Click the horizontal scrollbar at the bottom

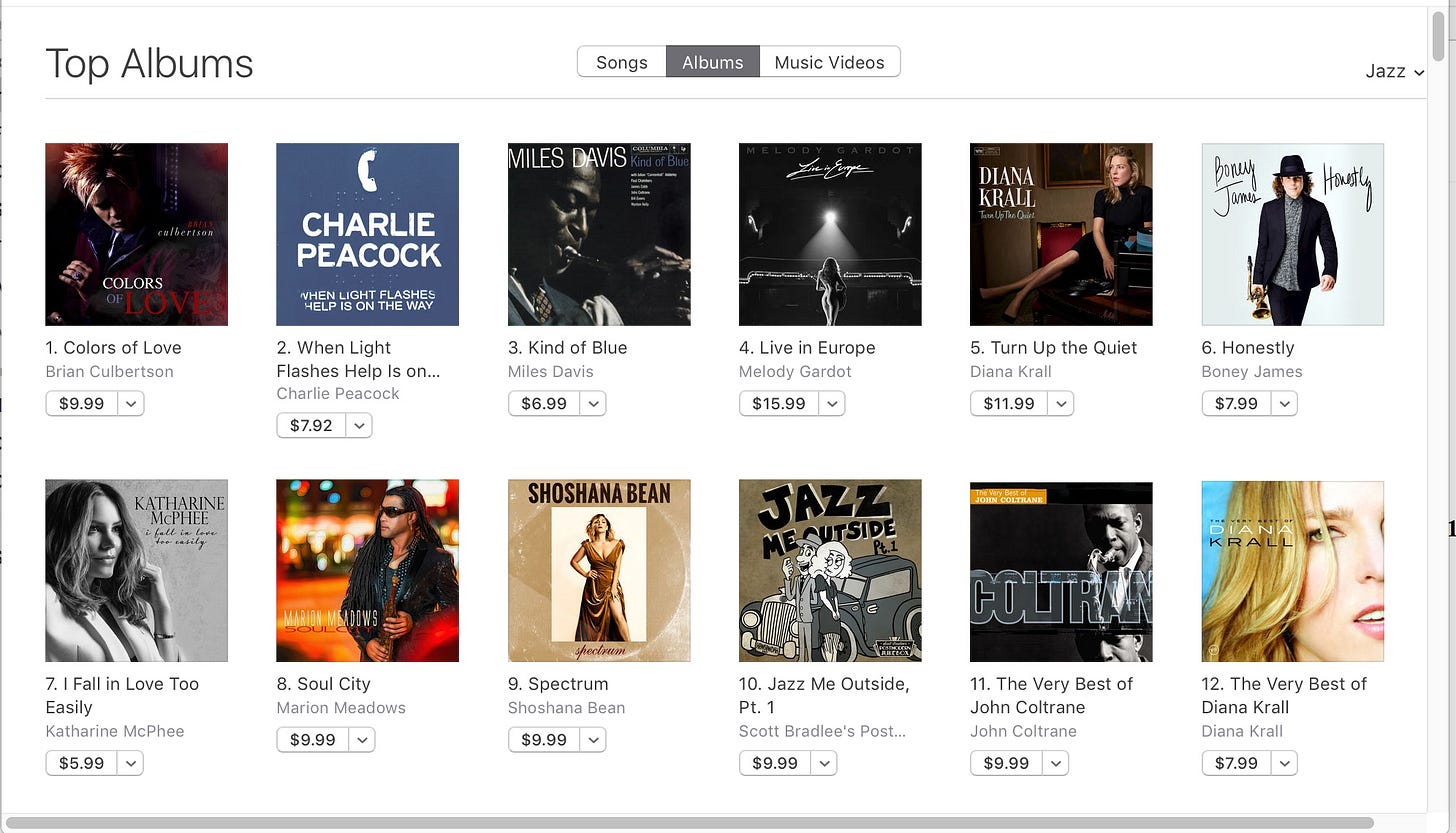pos(690,823)
